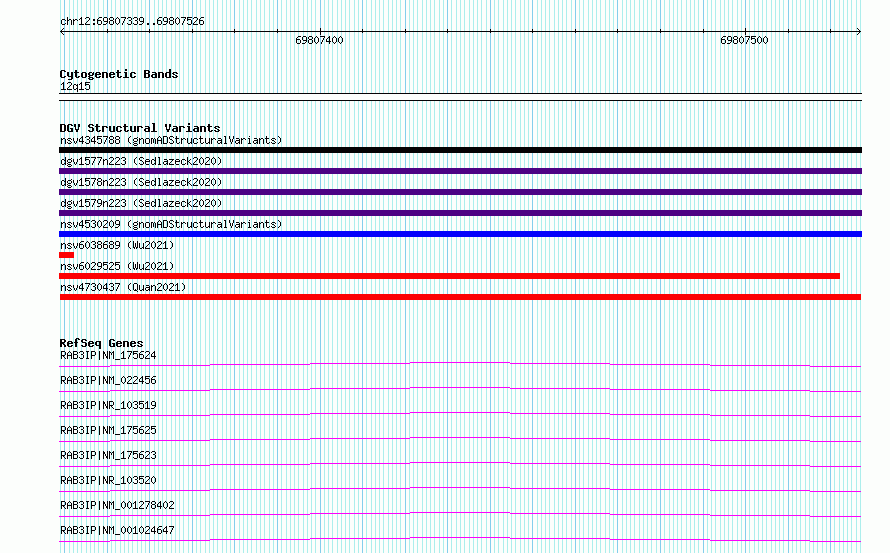Select the dgv1578n223 Sedlazeck2020 label
890x553 pixels.
click(141, 182)
